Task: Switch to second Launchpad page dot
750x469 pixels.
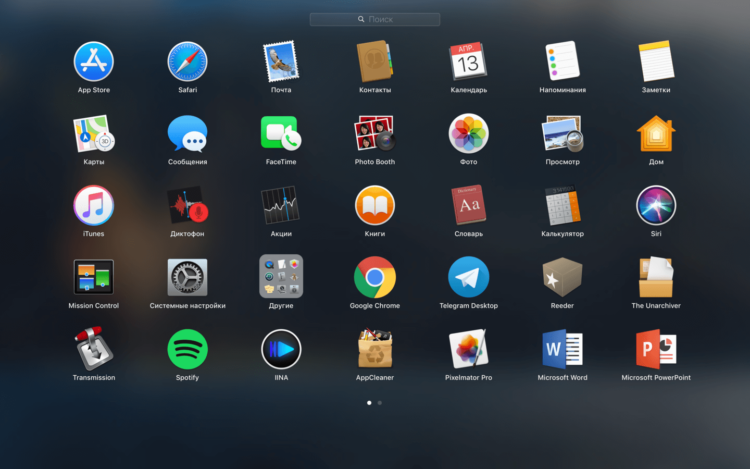Action: coord(380,403)
